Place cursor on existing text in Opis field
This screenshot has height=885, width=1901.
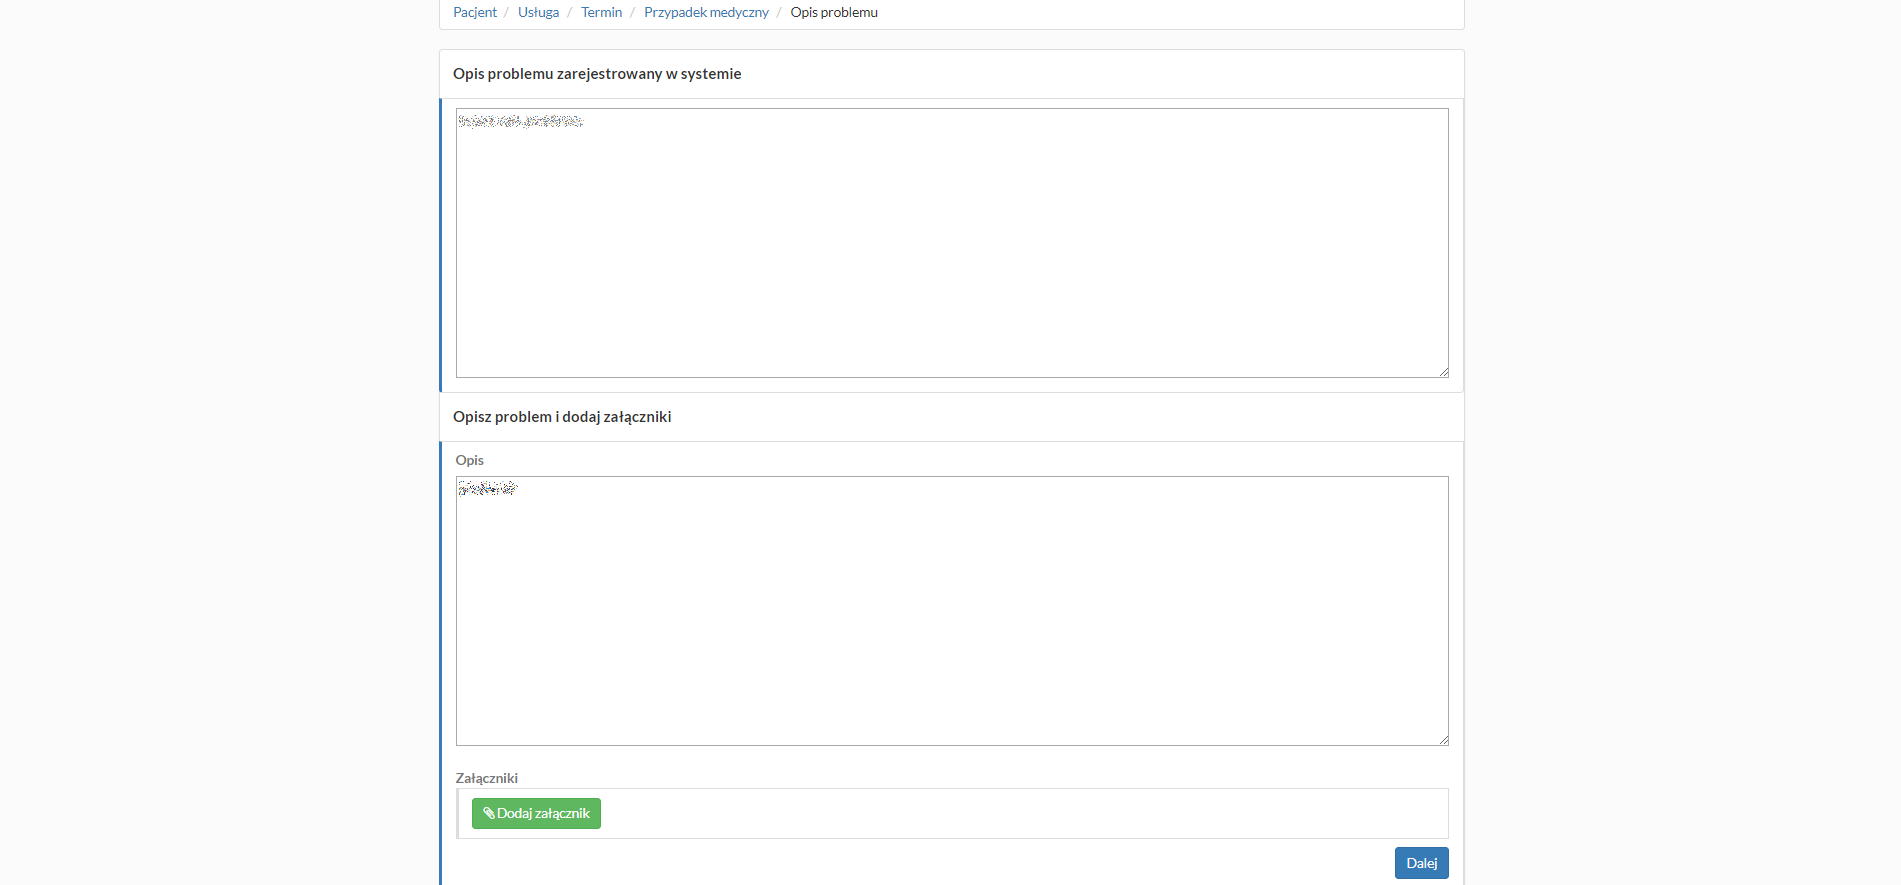487,488
